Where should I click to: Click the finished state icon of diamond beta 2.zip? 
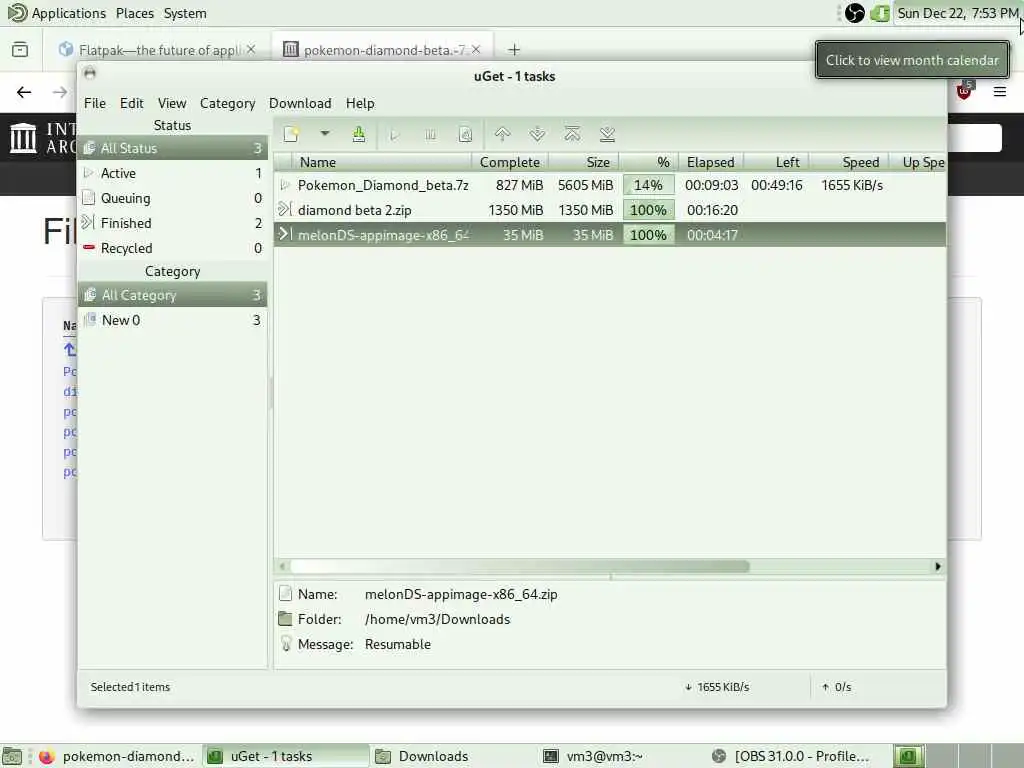tap(284, 210)
